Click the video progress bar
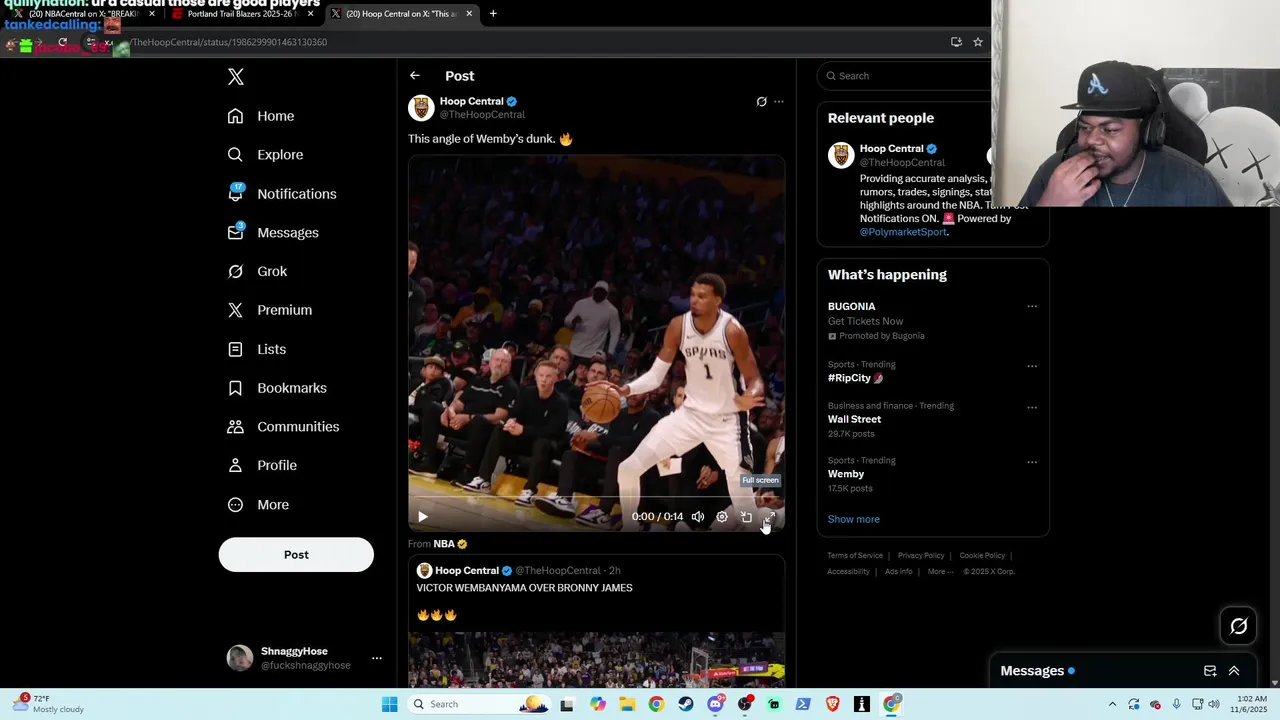The image size is (1280, 720). (x=596, y=497)
